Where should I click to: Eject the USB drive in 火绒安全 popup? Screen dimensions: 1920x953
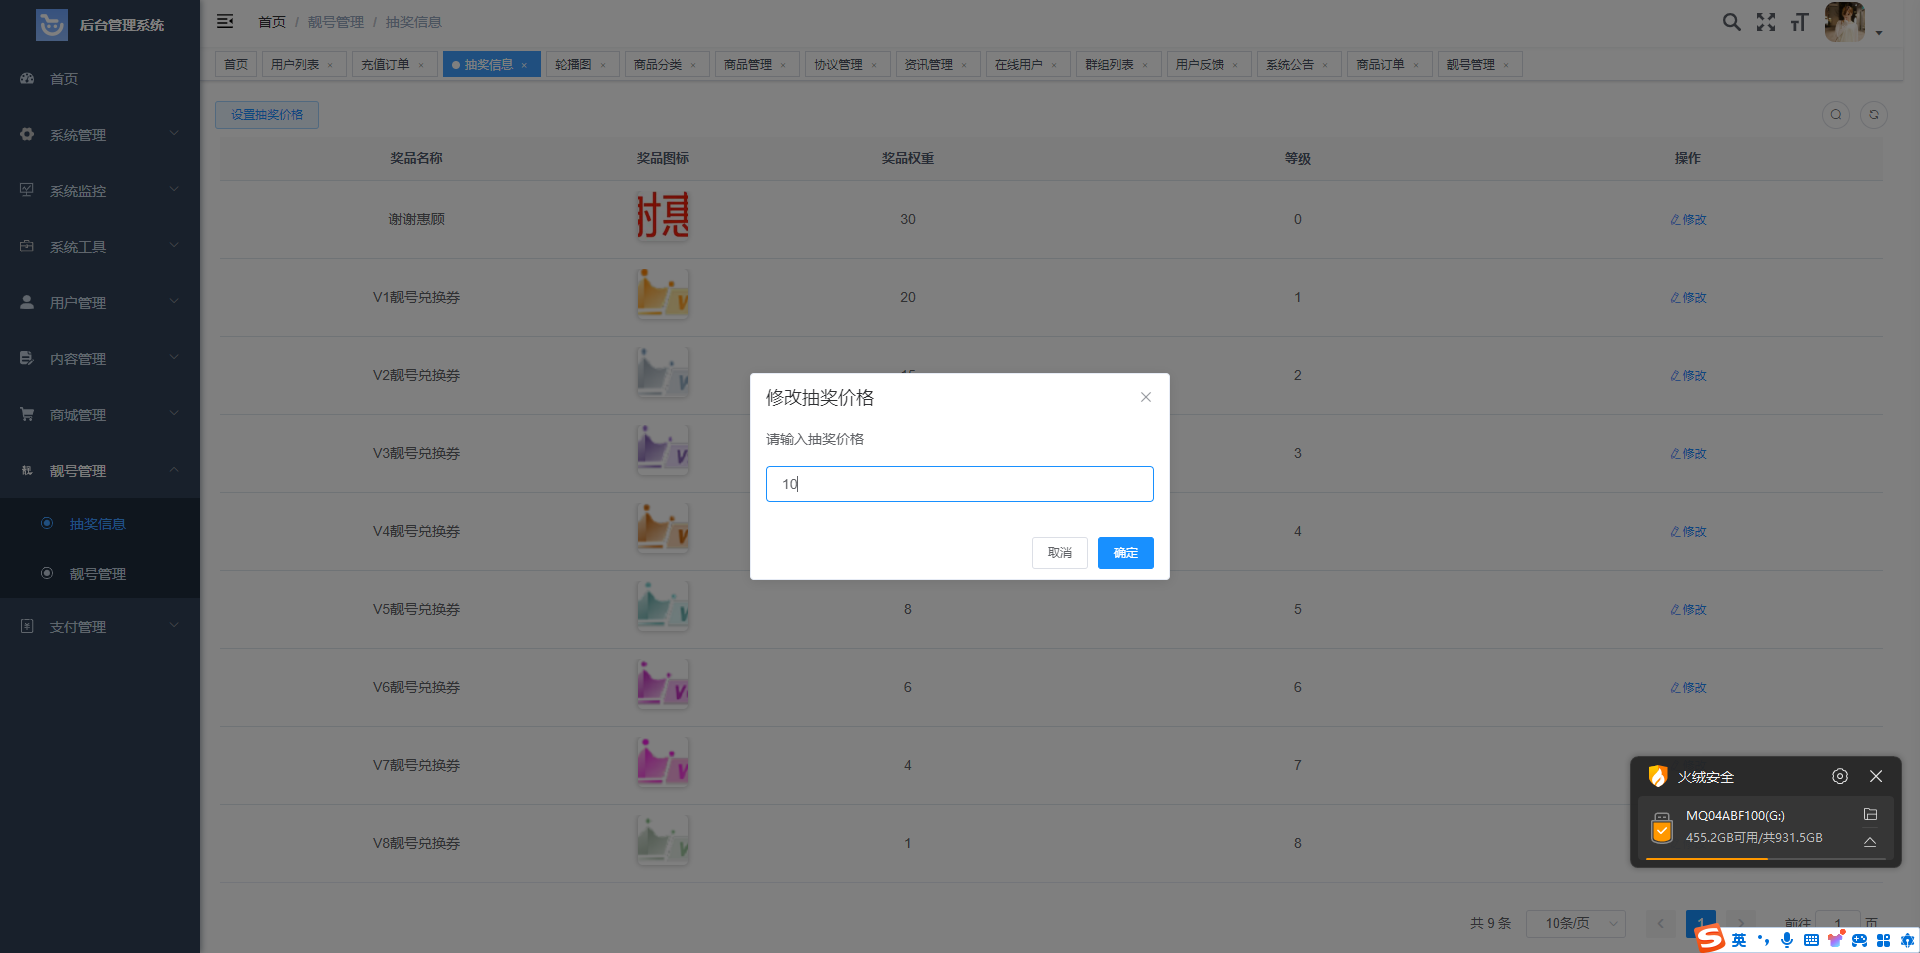coord(1870,842)
